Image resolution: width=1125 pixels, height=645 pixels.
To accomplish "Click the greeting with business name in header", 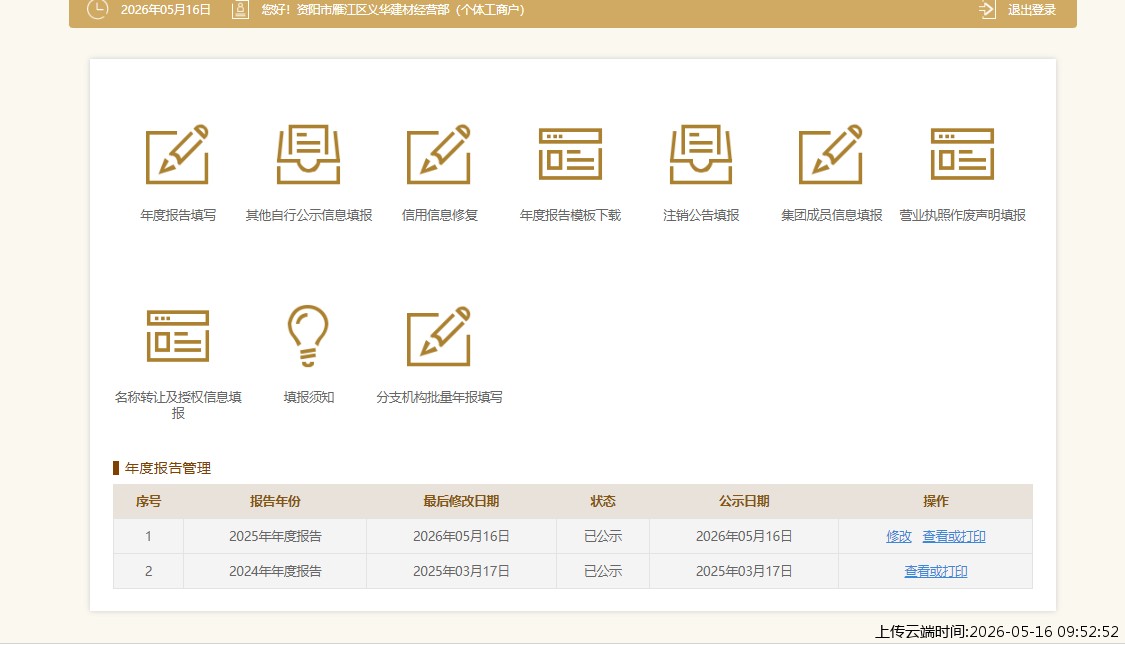I will coord(393,10).
